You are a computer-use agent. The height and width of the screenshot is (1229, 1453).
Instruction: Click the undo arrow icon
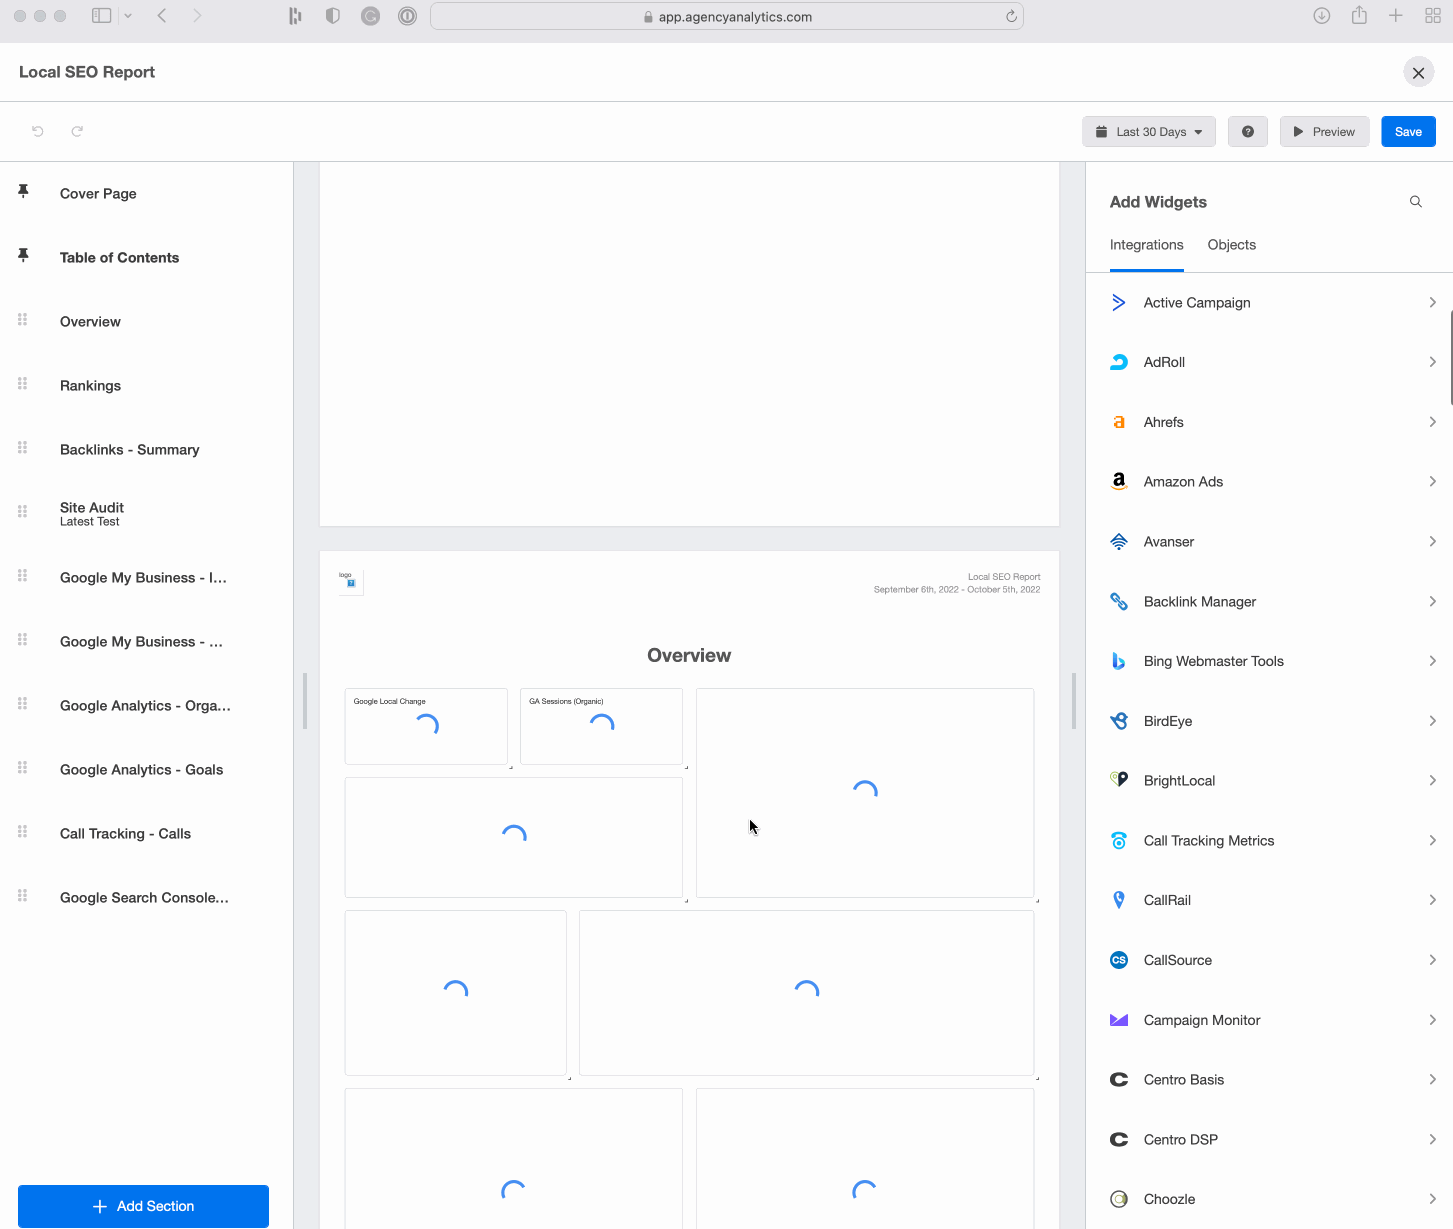pos(37,131)
